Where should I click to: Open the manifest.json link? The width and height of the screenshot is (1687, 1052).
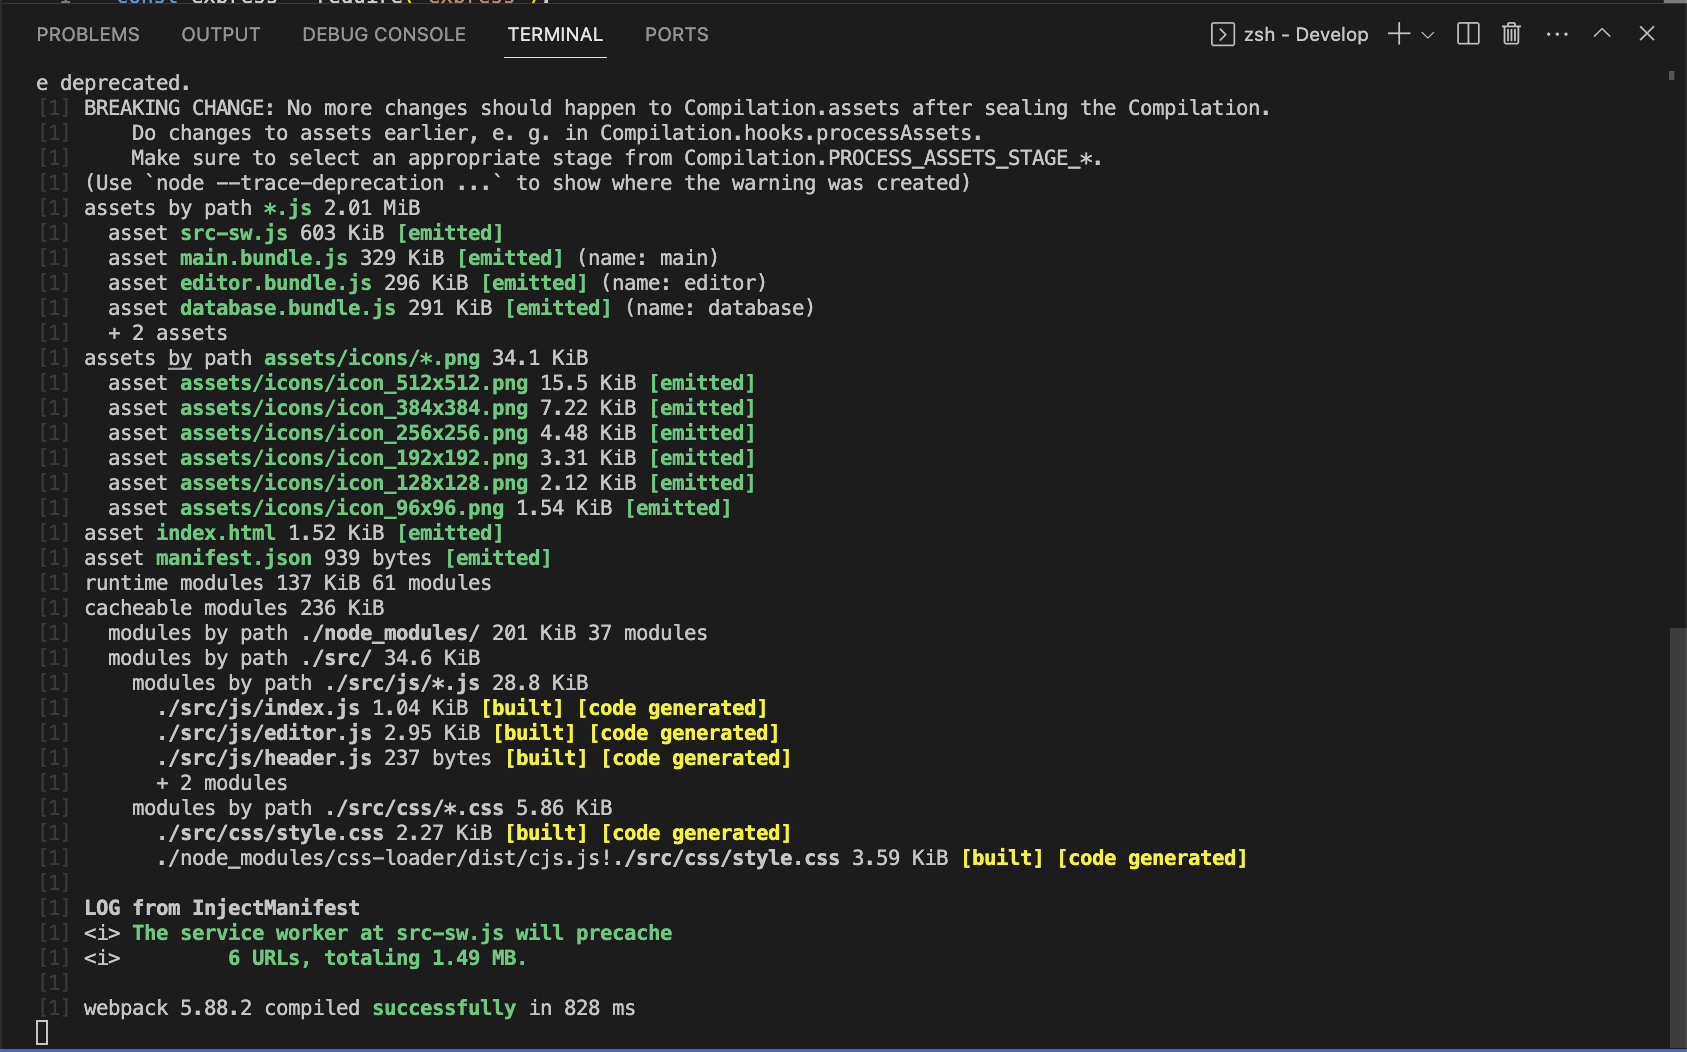tap(233, 557)
